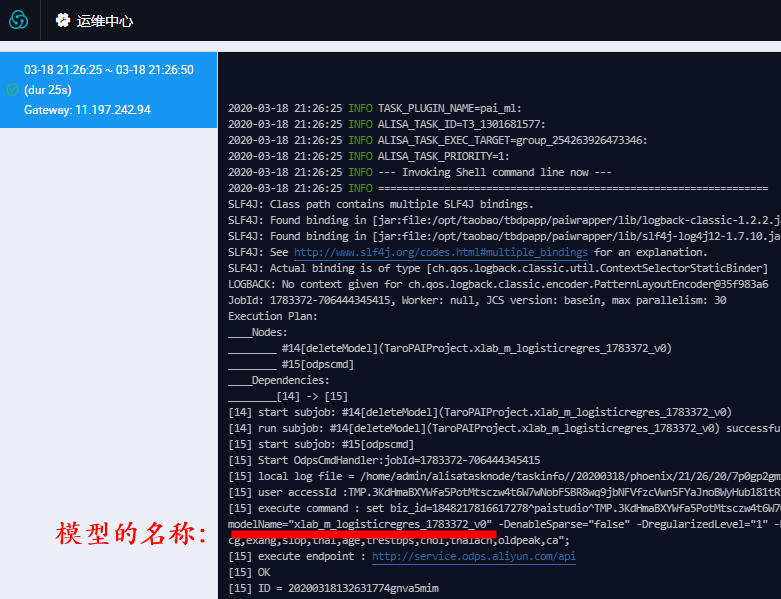Open the service.odps.aliyun.com/api link
The image size is (781, 599).
[x=474, y=557]
